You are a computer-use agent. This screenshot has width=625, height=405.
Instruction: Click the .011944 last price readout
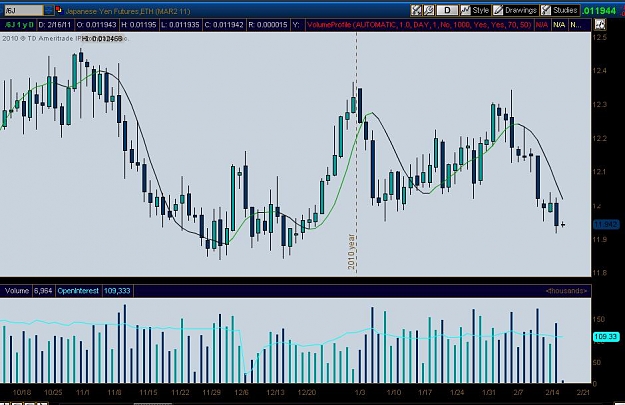pyautogui.click(x=599, y=11)
